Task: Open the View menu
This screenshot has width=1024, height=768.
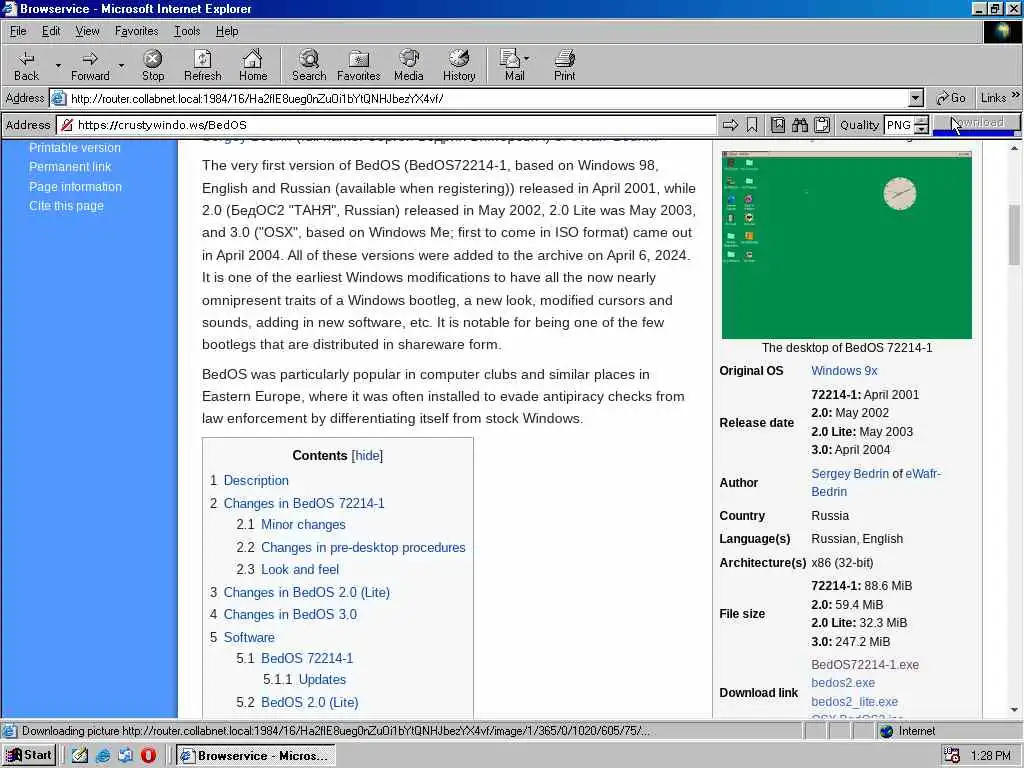Action: pos(87,31)
